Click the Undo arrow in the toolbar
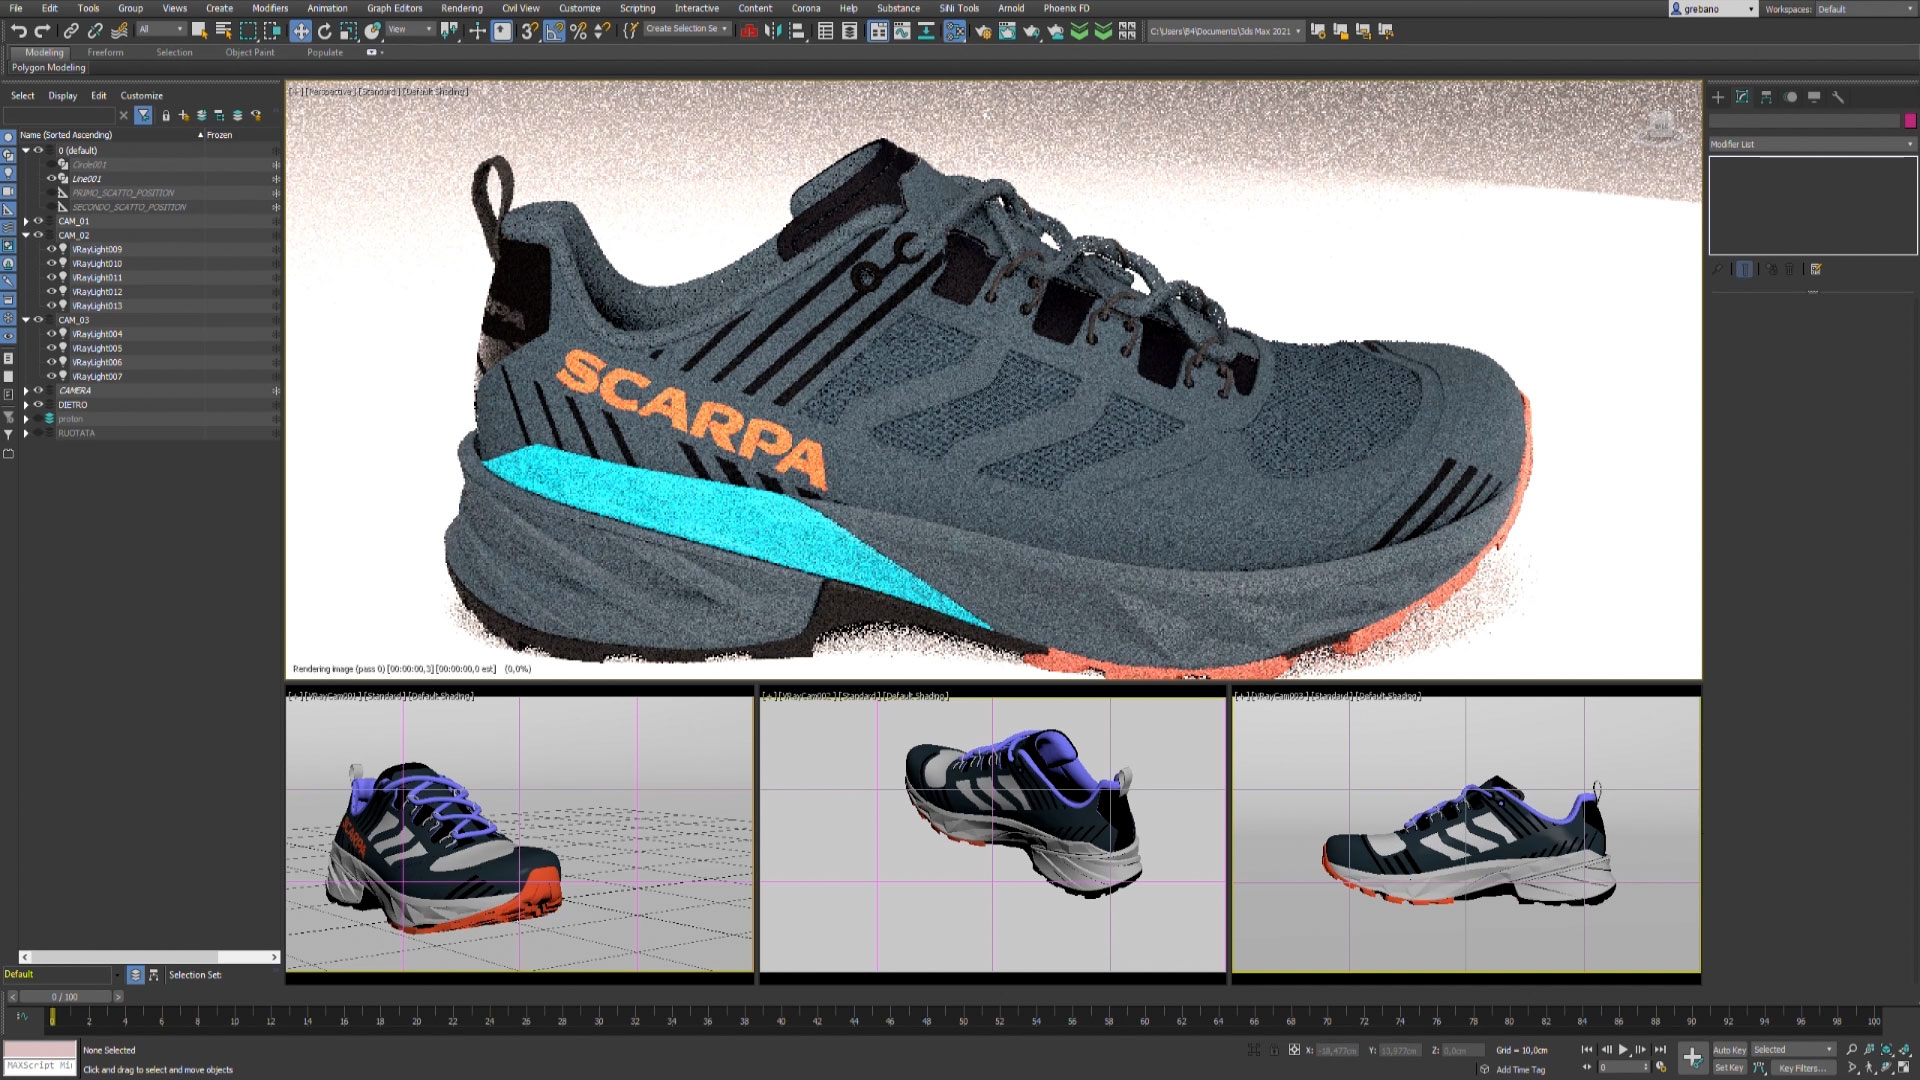 [x=18, y=31]
